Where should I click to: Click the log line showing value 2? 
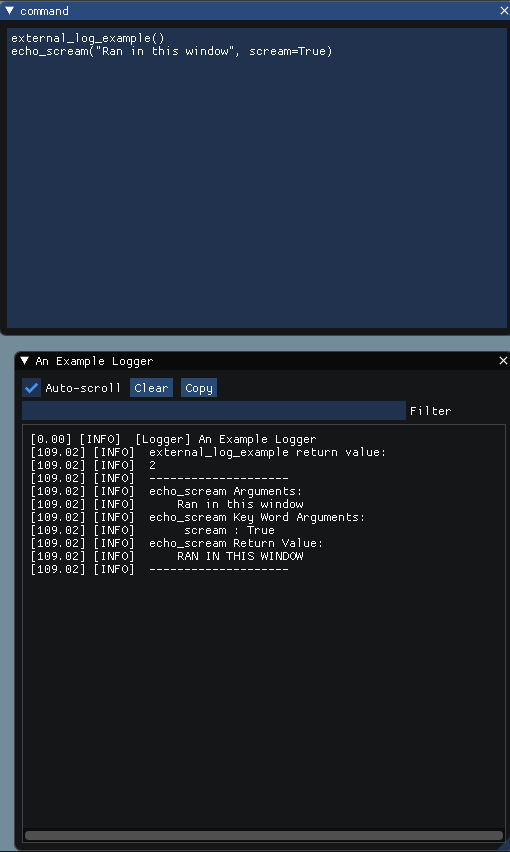(x=93, y=465)
